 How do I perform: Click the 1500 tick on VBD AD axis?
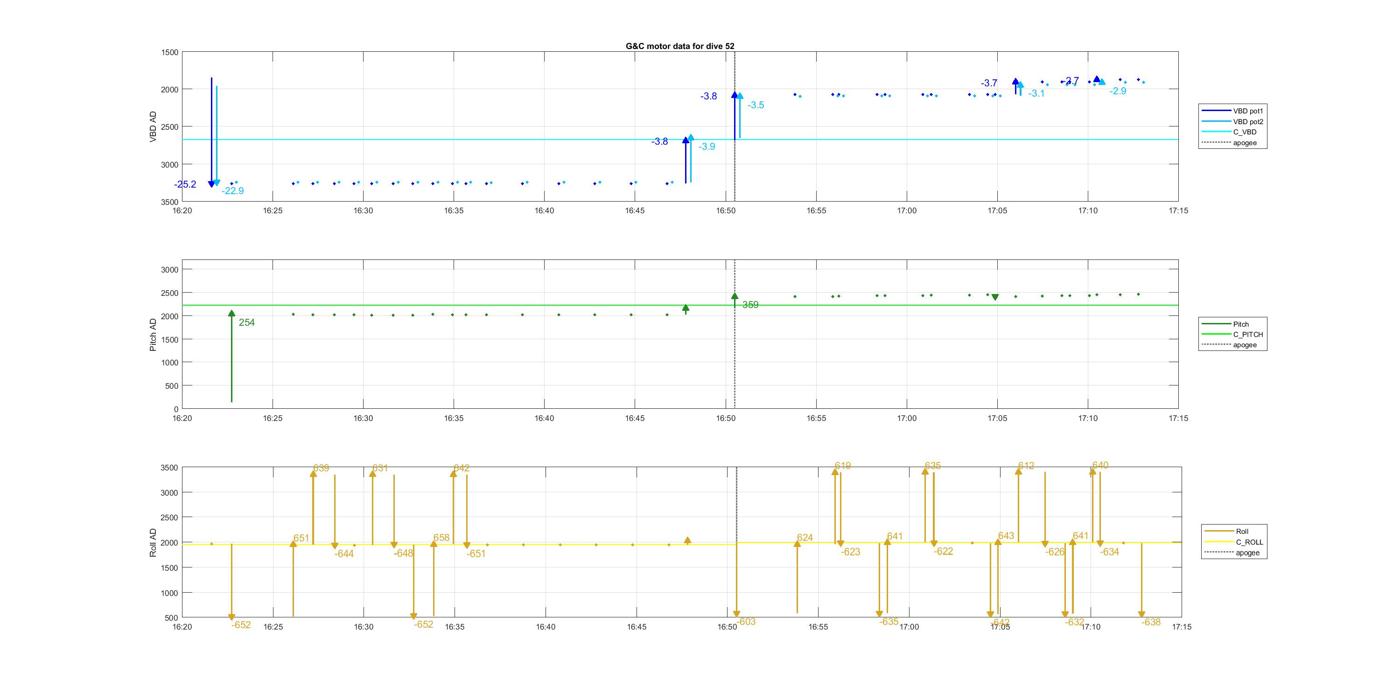170,52
